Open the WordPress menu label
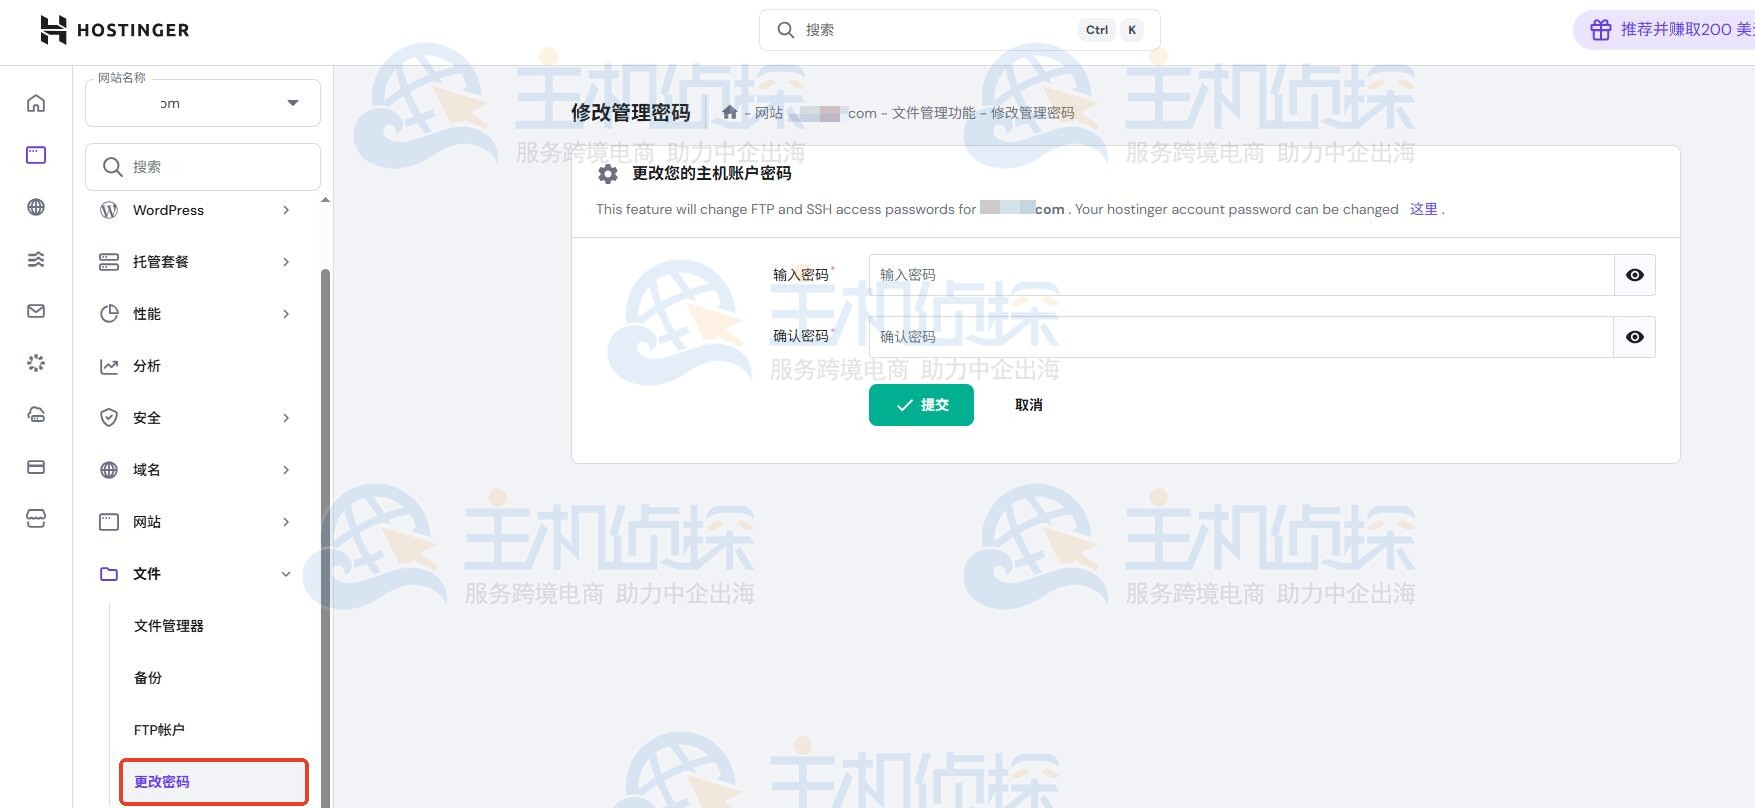The image size is (1755, 808). (x=168, y=210)
